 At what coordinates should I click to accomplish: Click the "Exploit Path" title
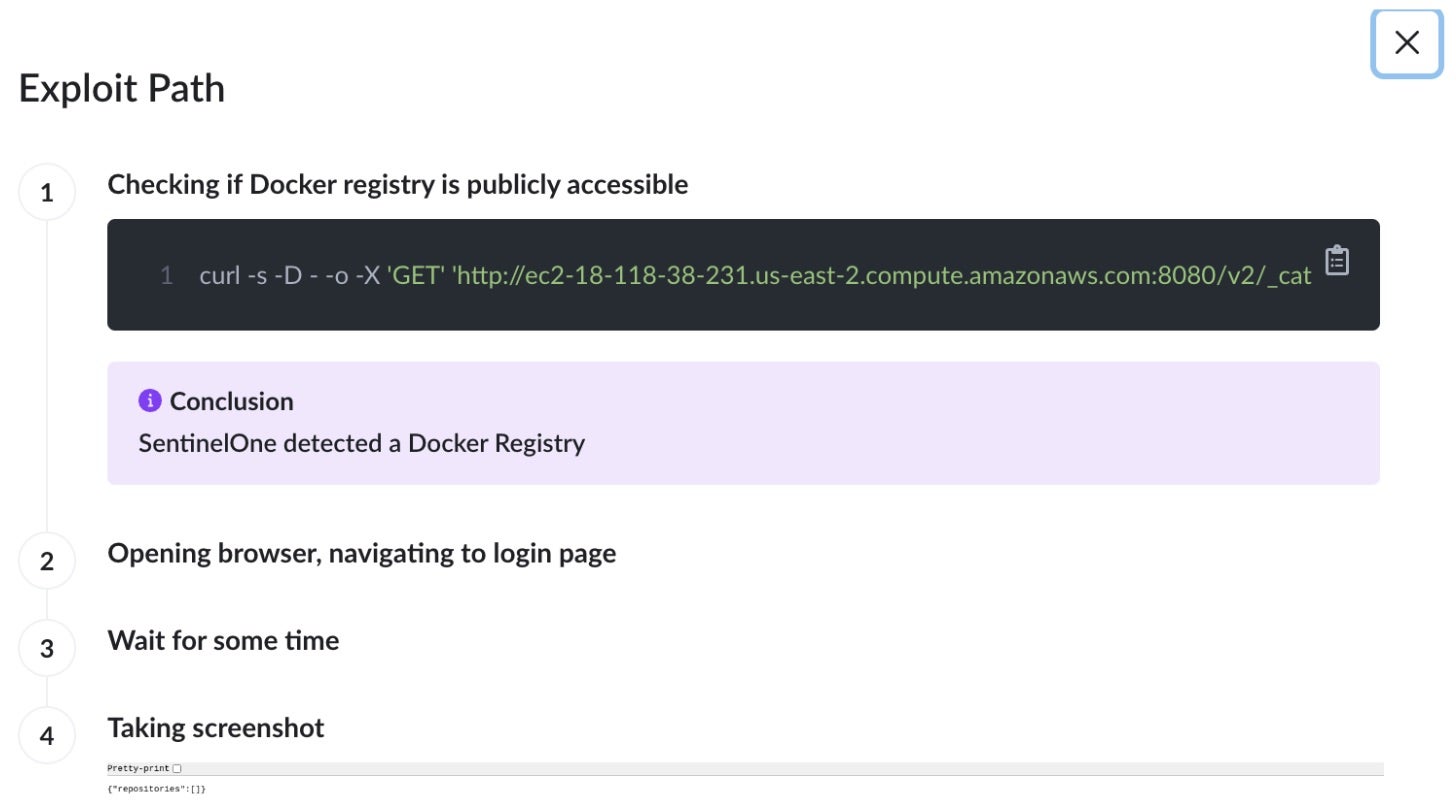[121, 88]
